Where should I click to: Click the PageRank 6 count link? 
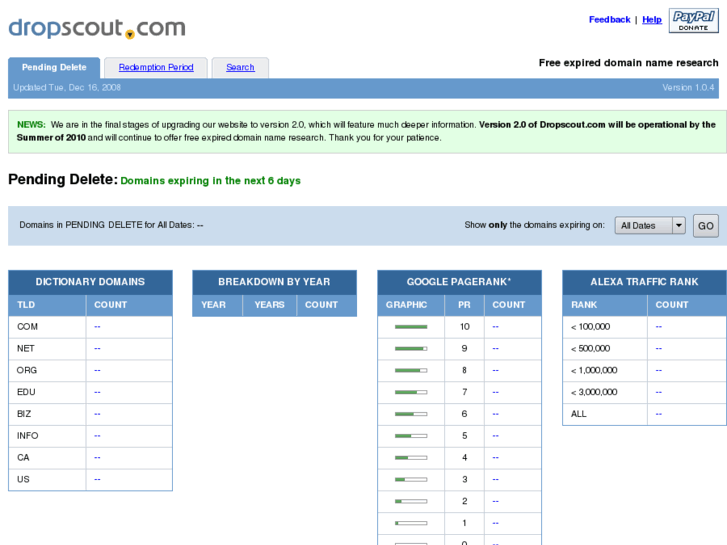(x=496, y=414)
